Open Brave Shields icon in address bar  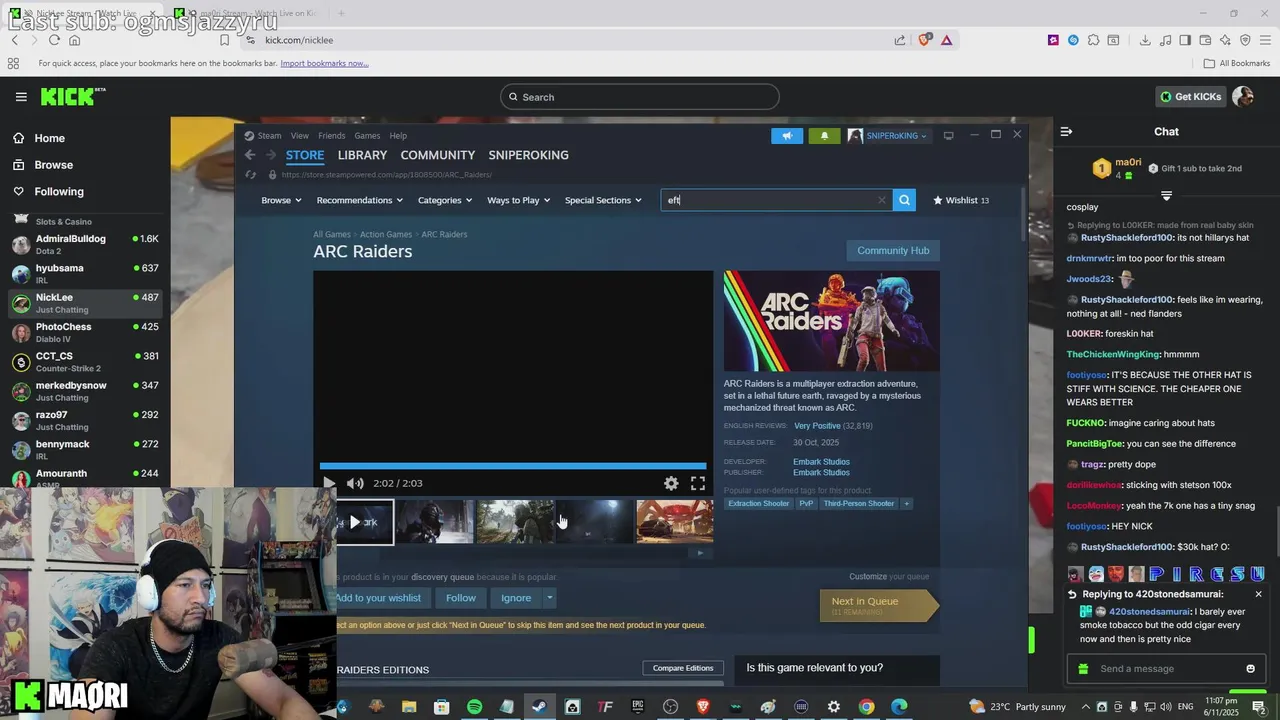(x=925, y=40)
